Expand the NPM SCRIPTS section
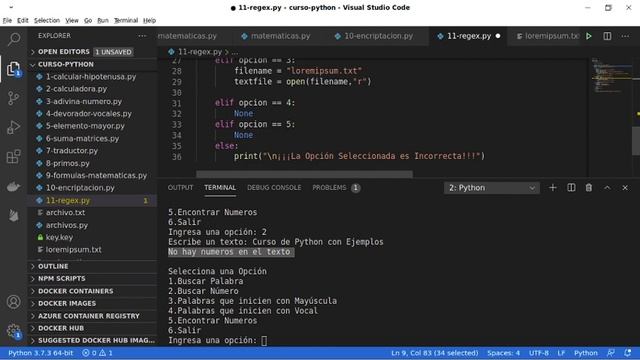The height and width of the screenshot is (360, 640). pyautogui.click(x=92, y=278)
